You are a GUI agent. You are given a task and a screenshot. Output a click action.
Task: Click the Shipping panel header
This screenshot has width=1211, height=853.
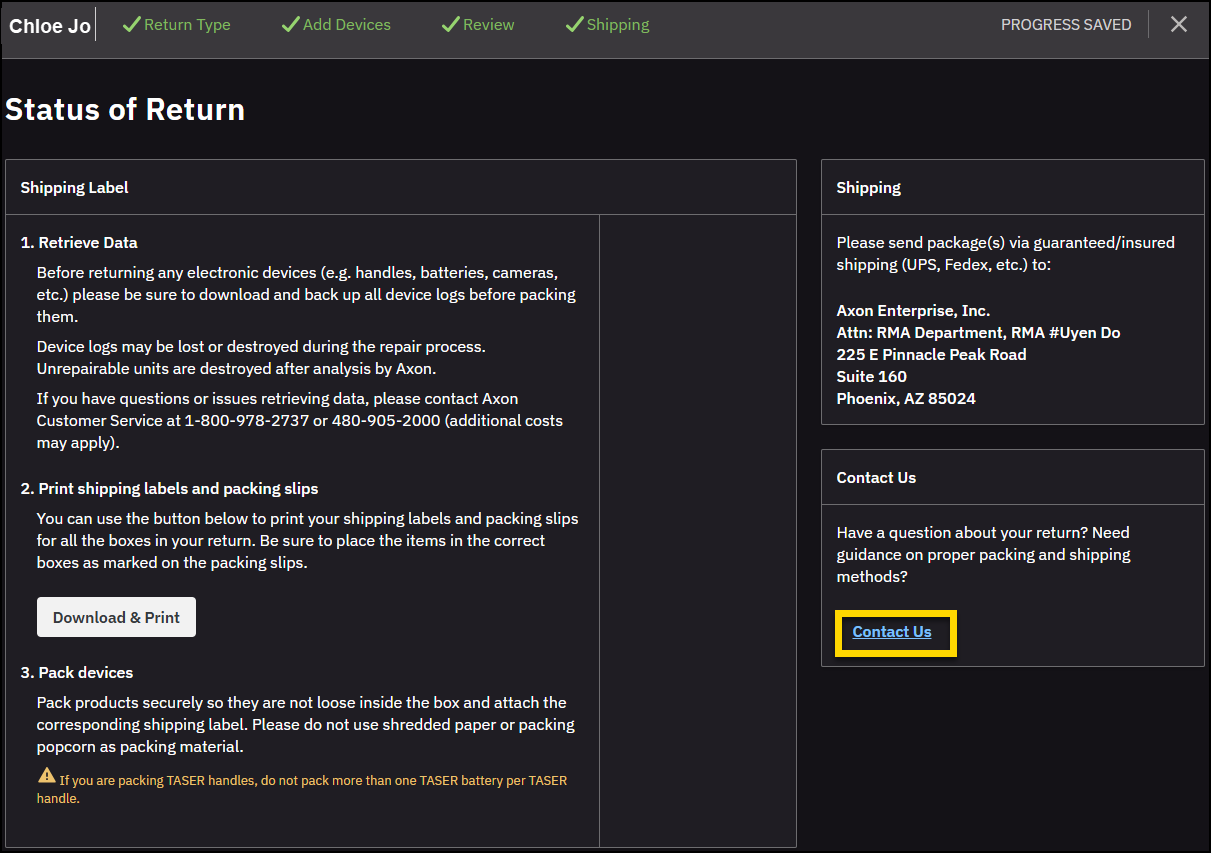point(868,187)
